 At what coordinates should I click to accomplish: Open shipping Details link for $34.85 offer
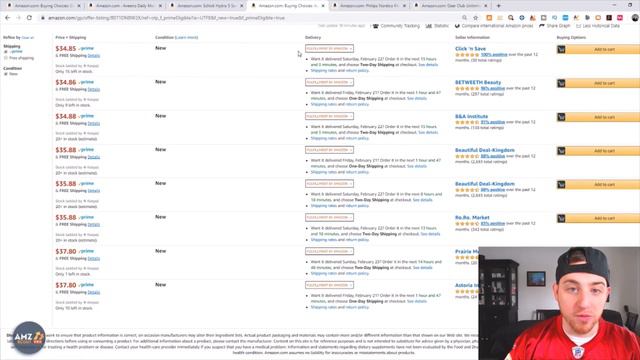pyautogui.click(x=94, y=56)
